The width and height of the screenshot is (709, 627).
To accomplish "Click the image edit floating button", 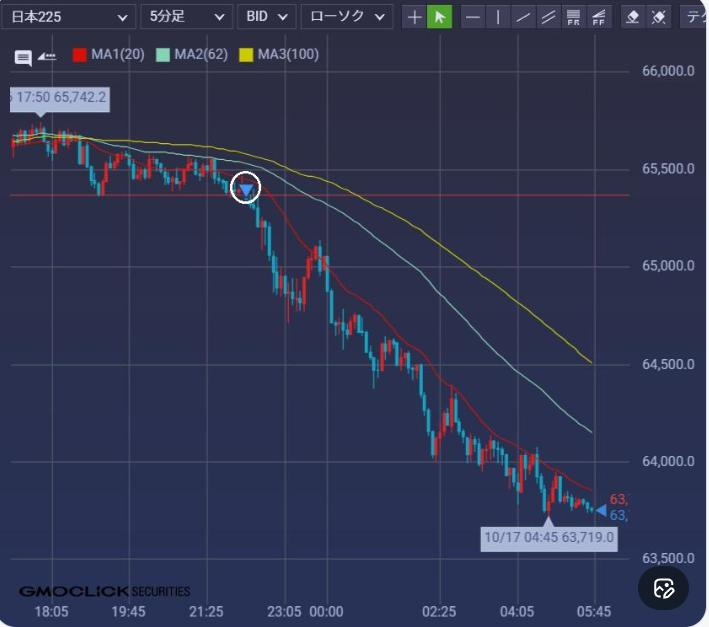I will (x=663, y=588).
